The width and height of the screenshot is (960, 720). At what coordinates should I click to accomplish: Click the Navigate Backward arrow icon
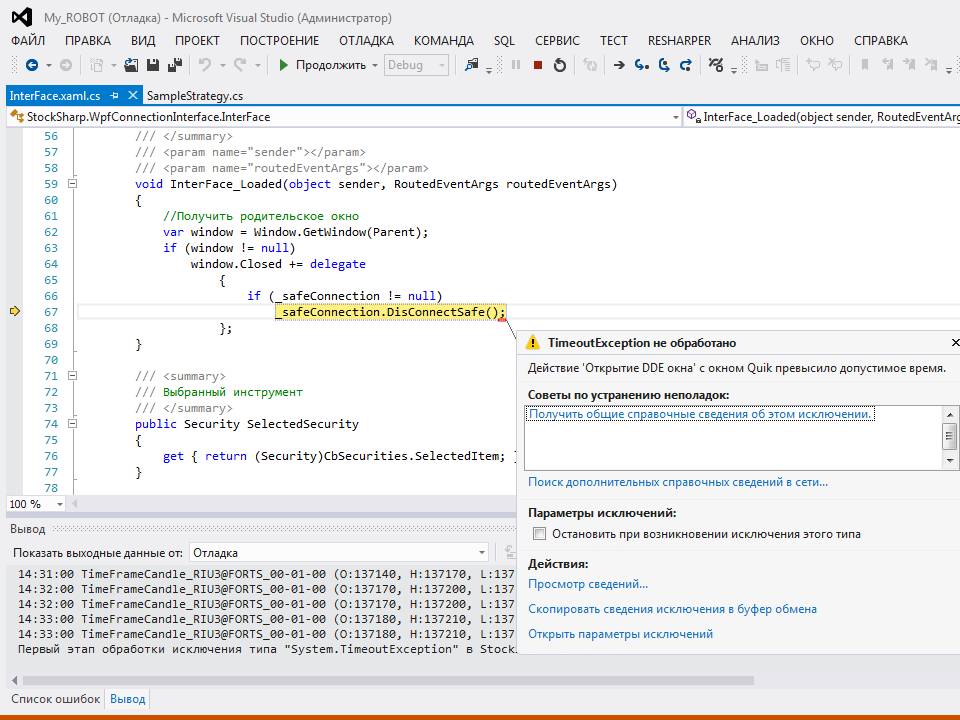(x=32, y=65)
